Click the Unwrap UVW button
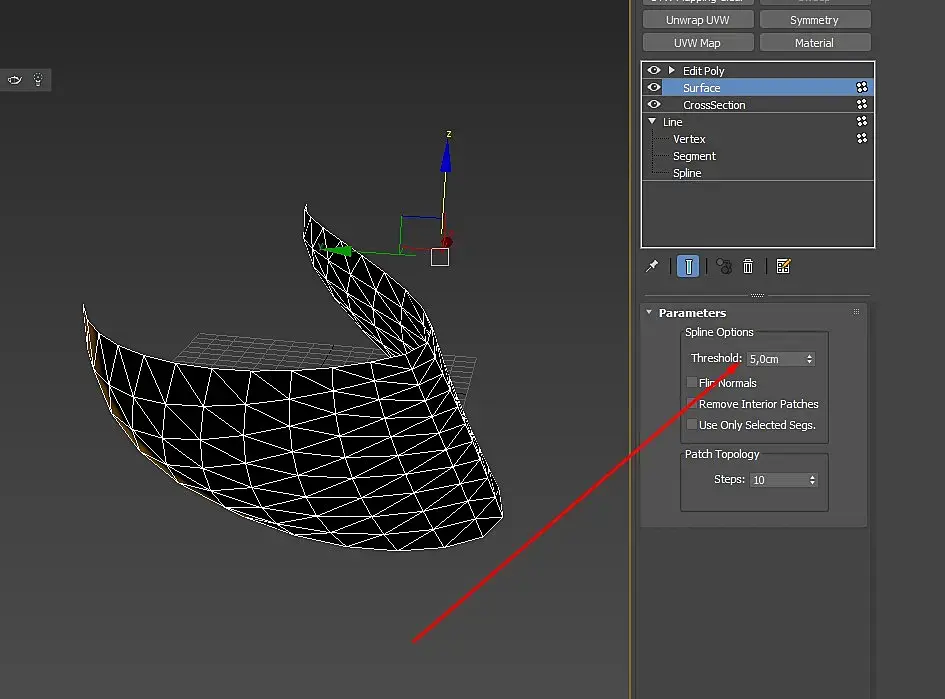945x699 pixels. click(x=697, y=20)
